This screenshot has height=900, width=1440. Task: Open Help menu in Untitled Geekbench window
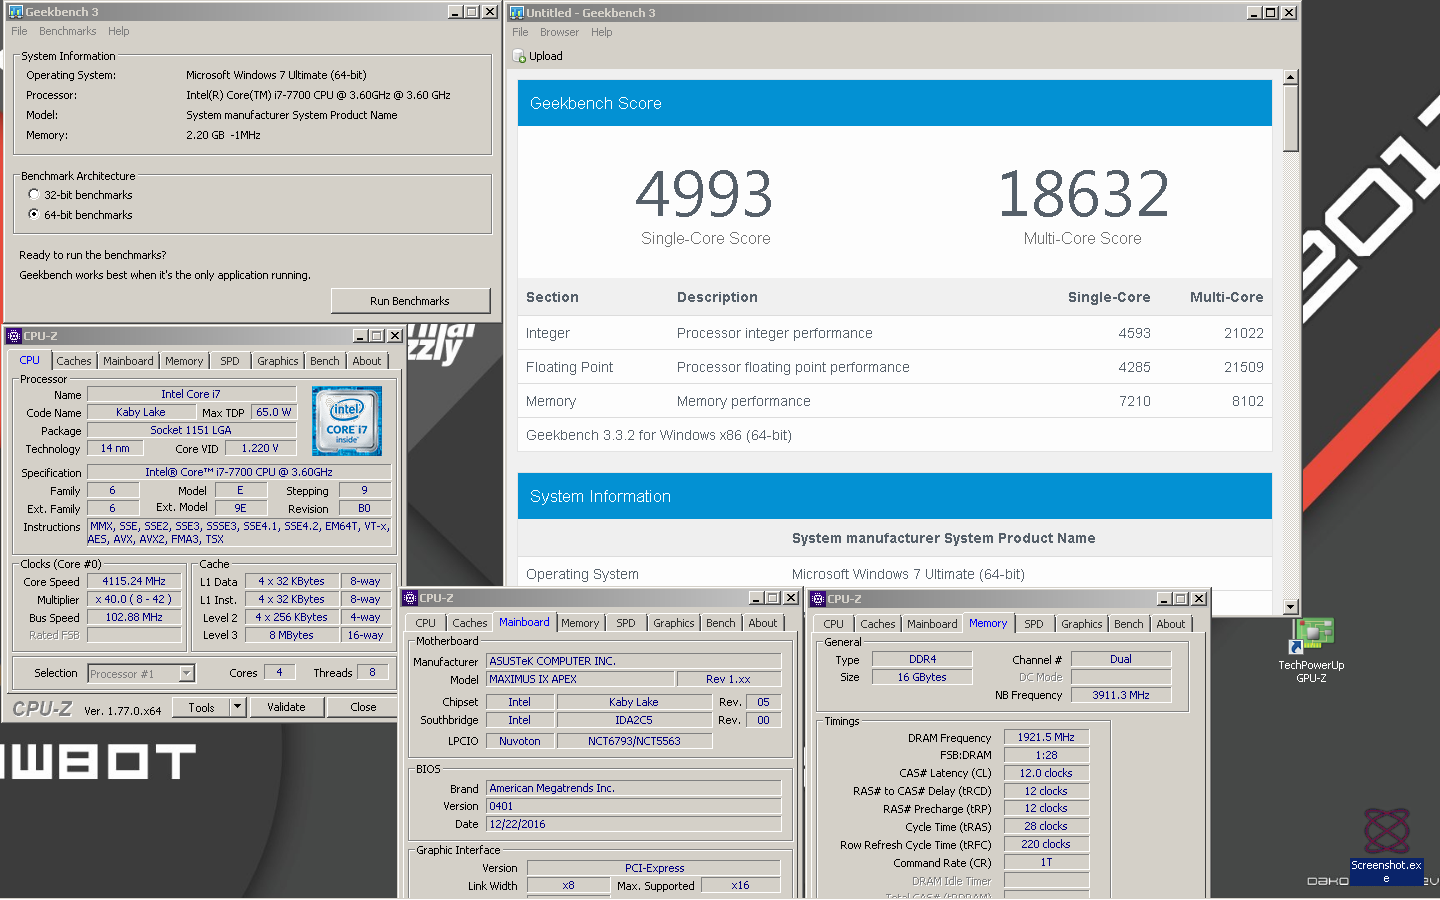pyautogui.click(x=601, y=32)
